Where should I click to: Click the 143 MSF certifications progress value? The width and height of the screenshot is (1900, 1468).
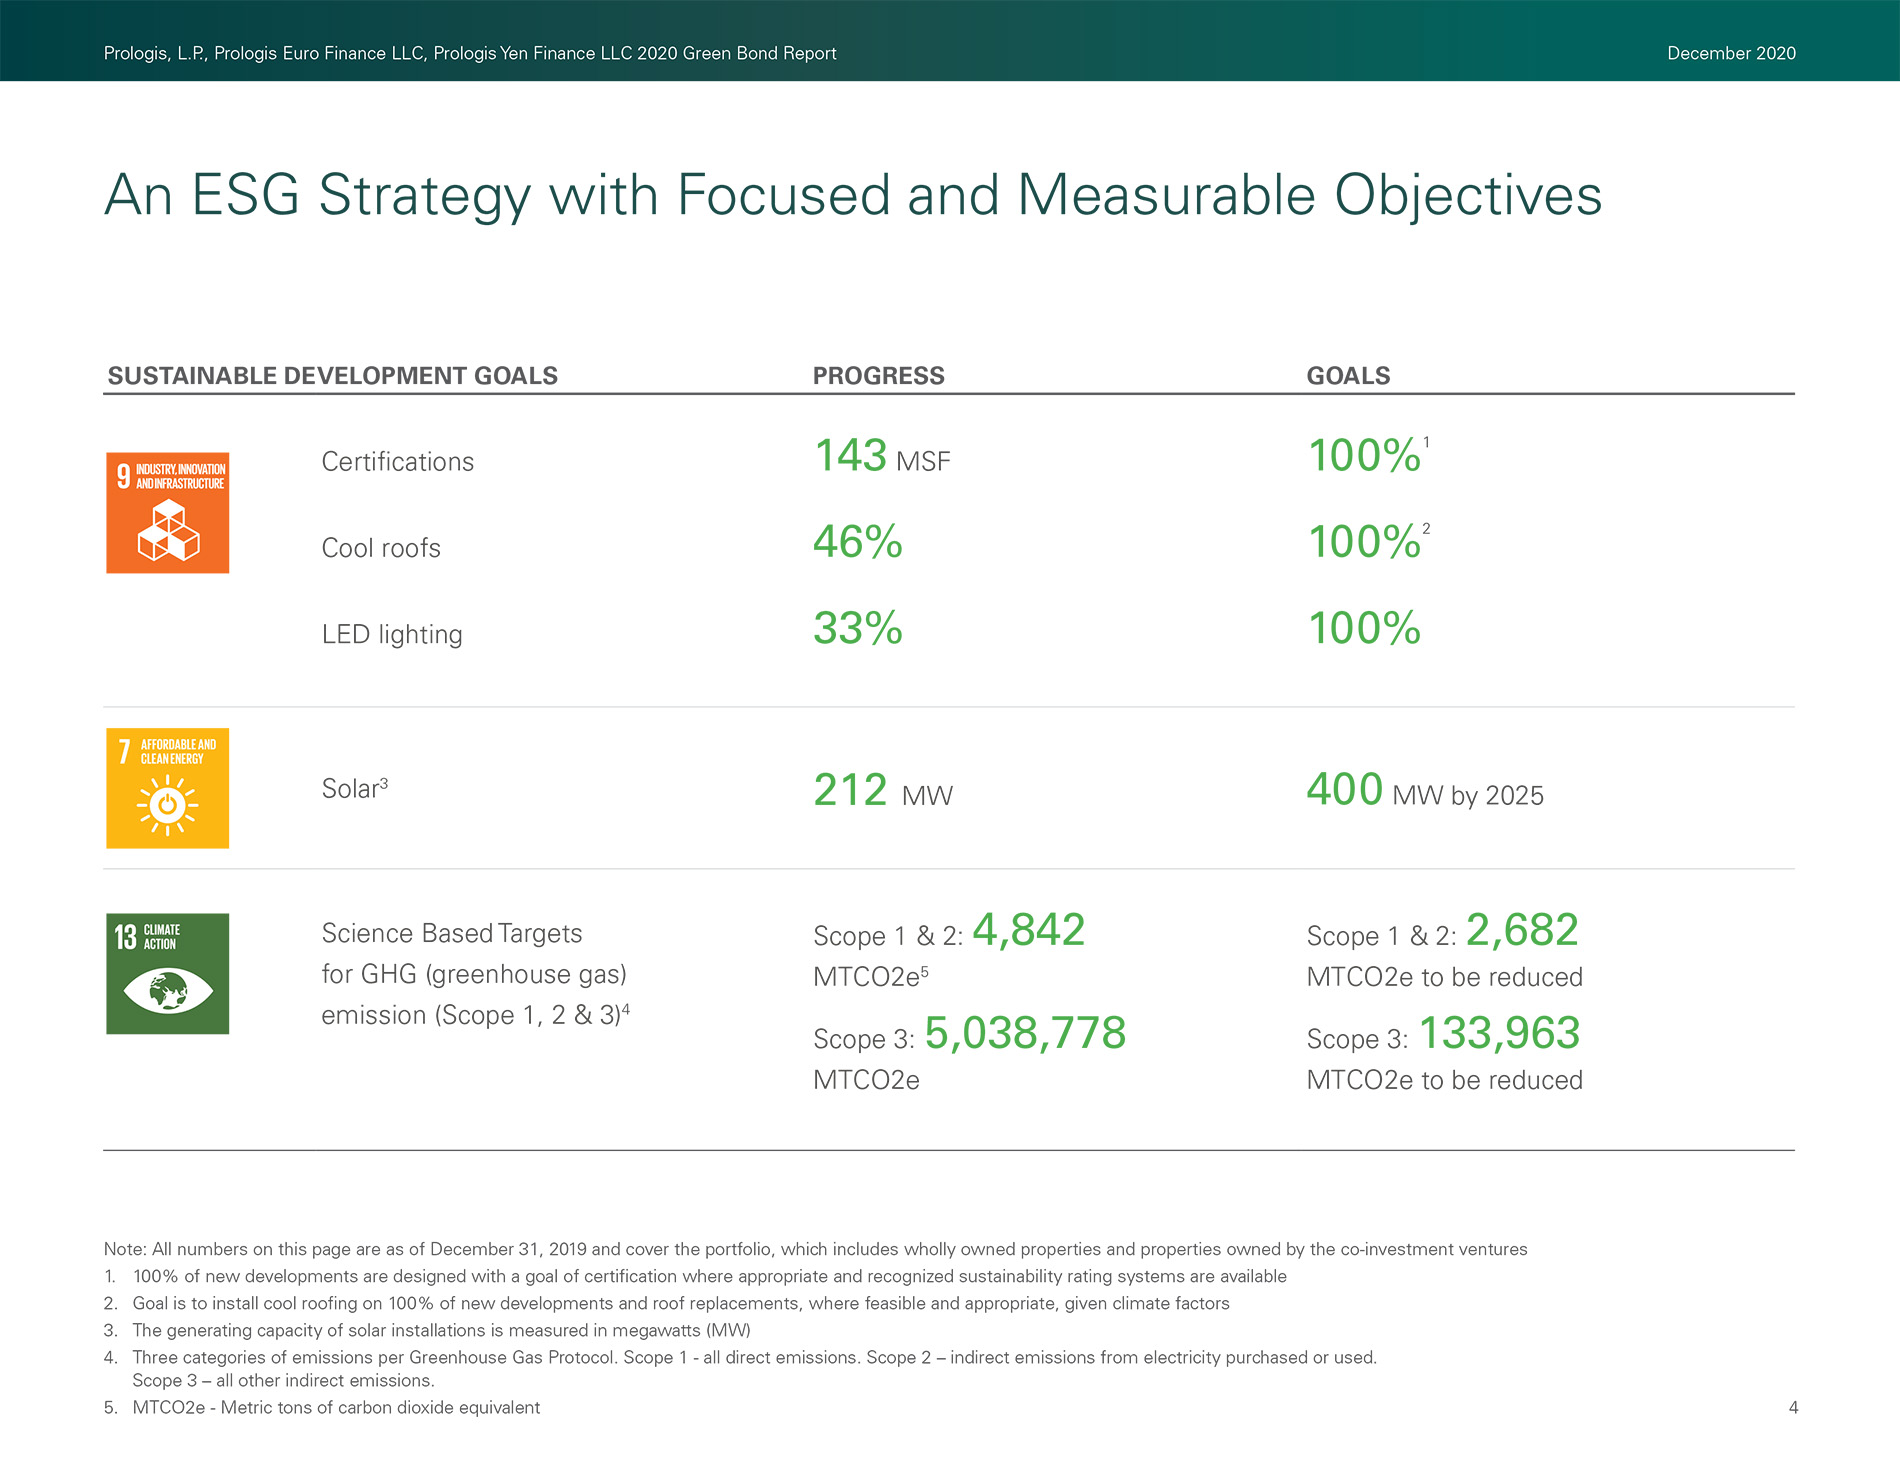(881, 457)
